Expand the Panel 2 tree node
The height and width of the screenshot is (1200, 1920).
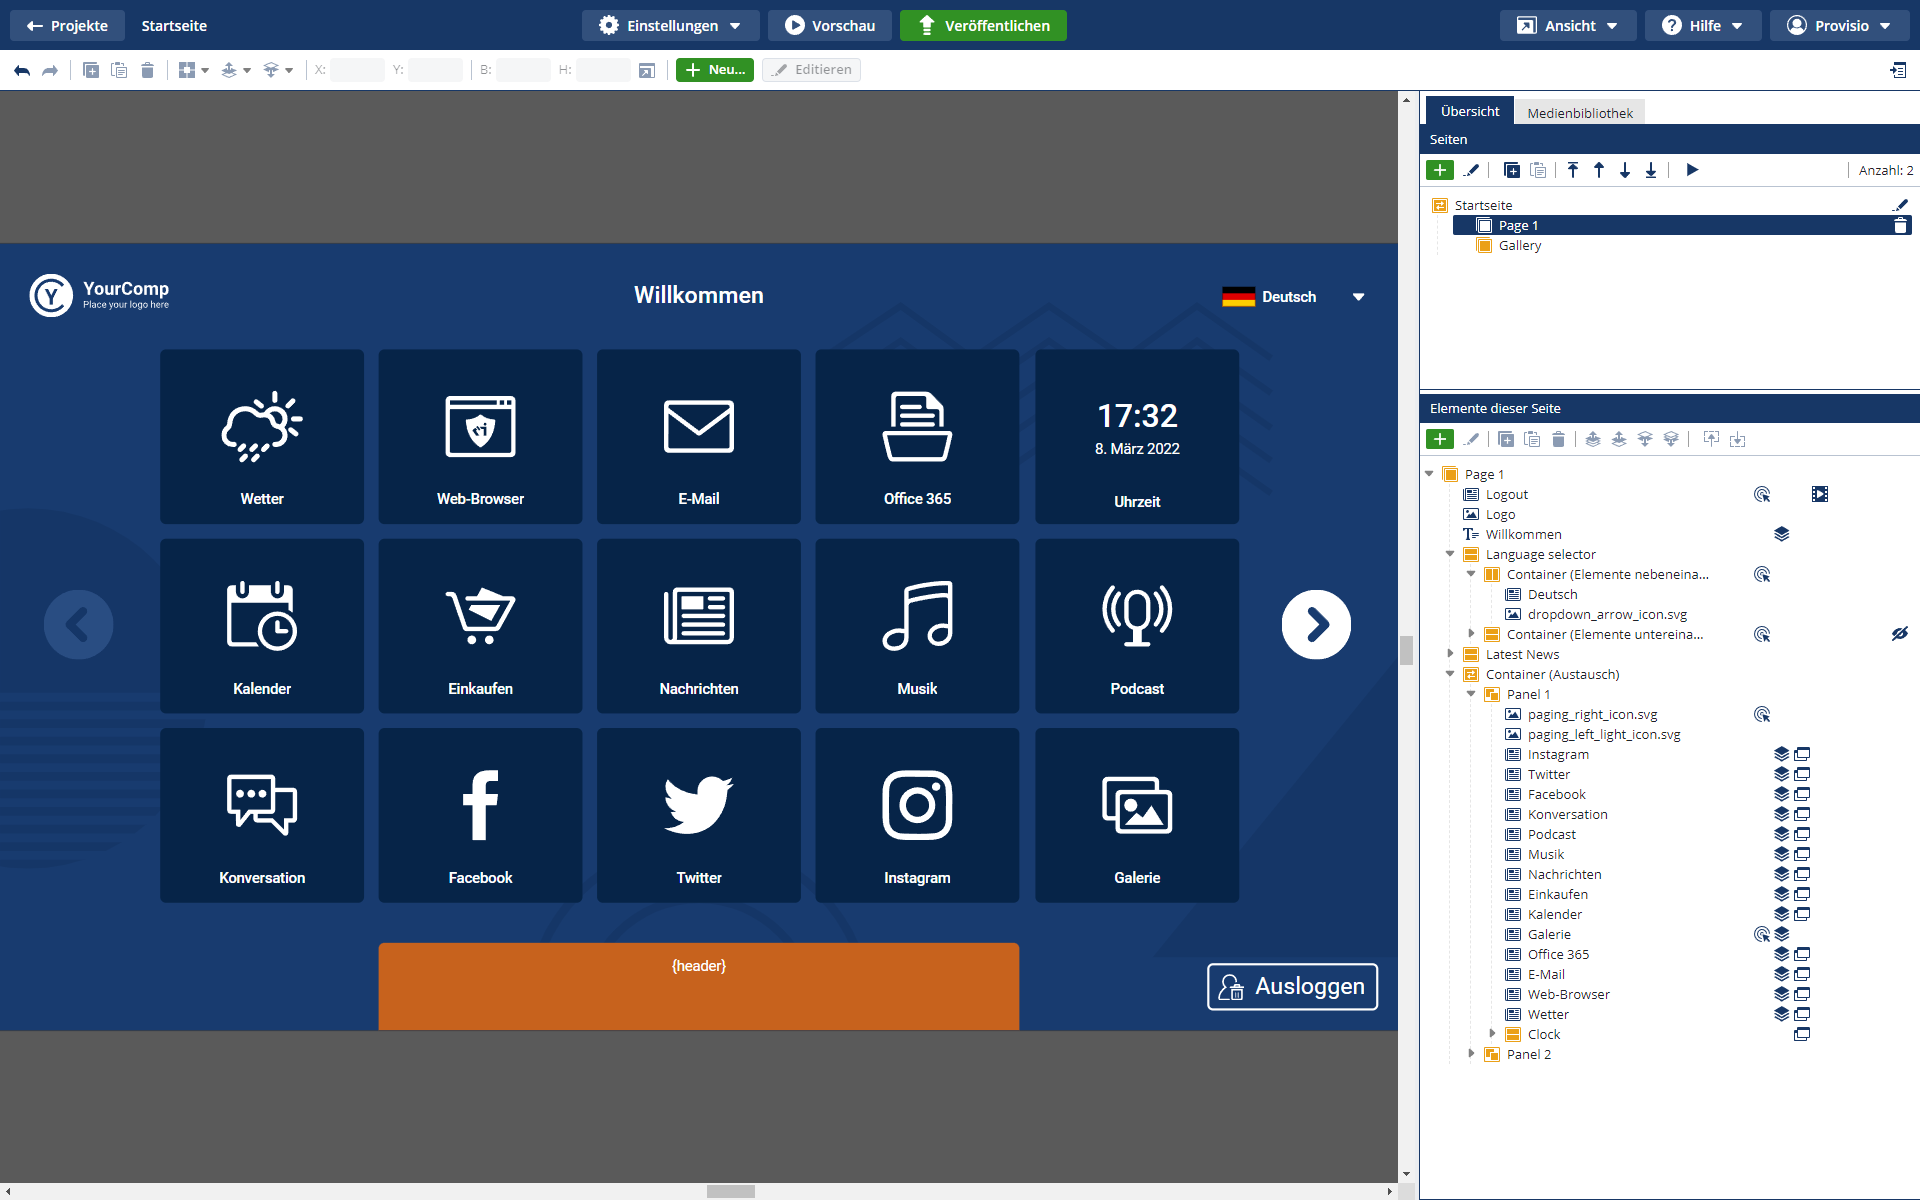pos(1471,1053)
